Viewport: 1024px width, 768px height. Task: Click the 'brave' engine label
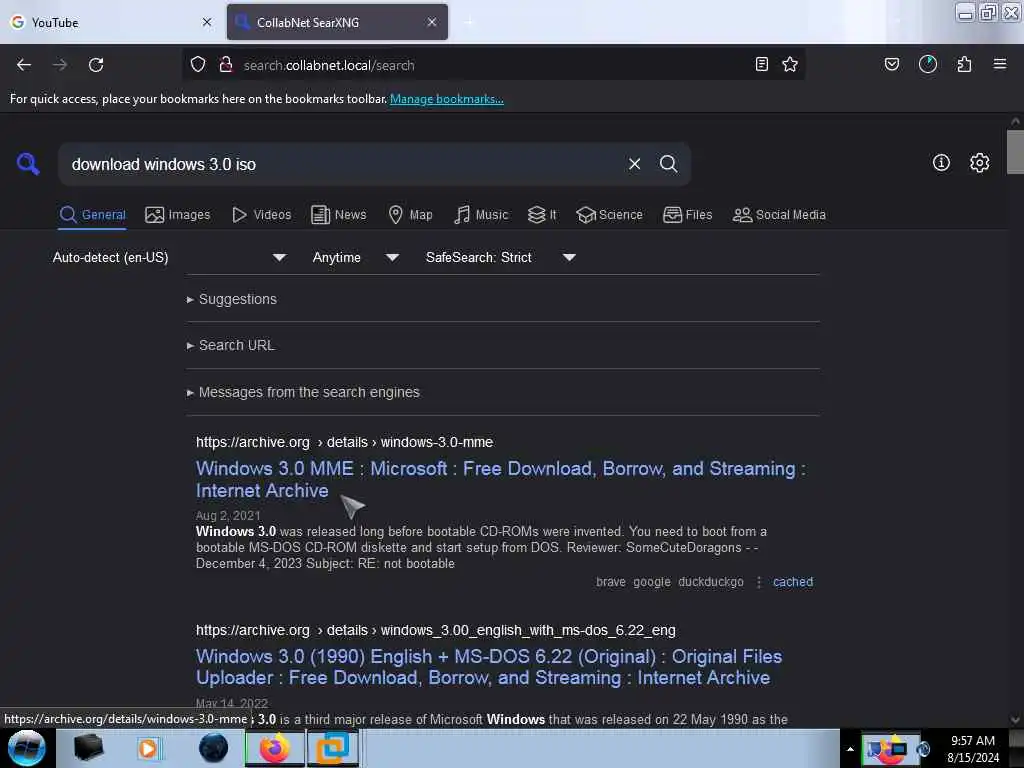[x=611, y=582]
